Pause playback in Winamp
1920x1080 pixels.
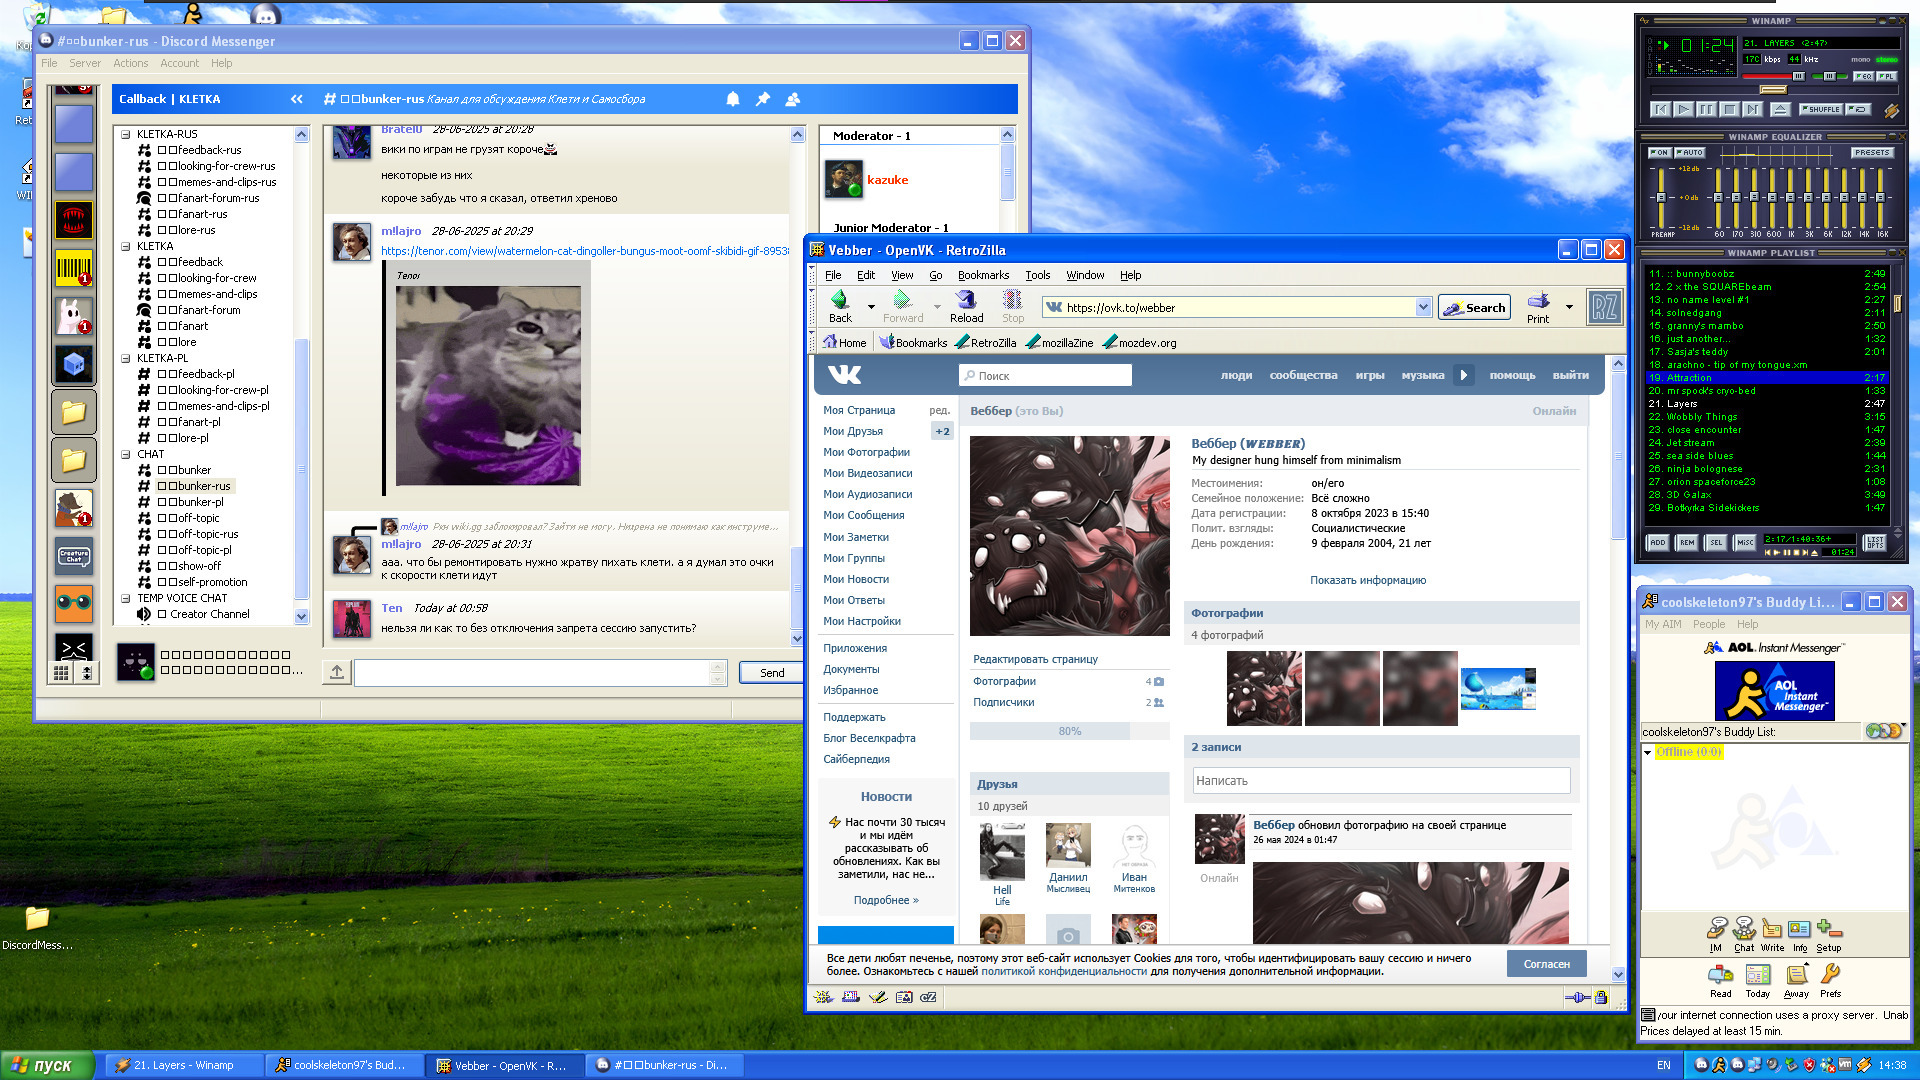pos(1706,109)
